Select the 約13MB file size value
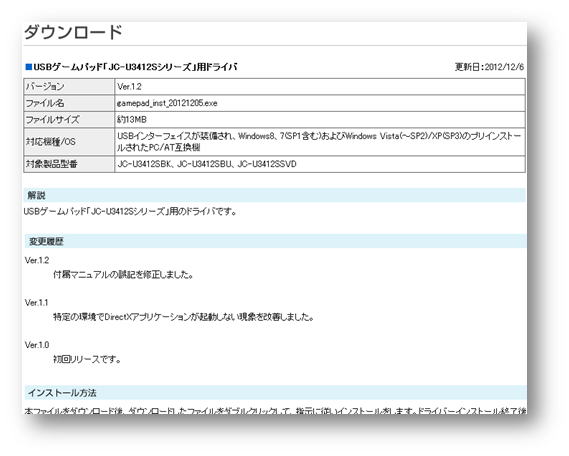569x456 pixels. (132, 120)
